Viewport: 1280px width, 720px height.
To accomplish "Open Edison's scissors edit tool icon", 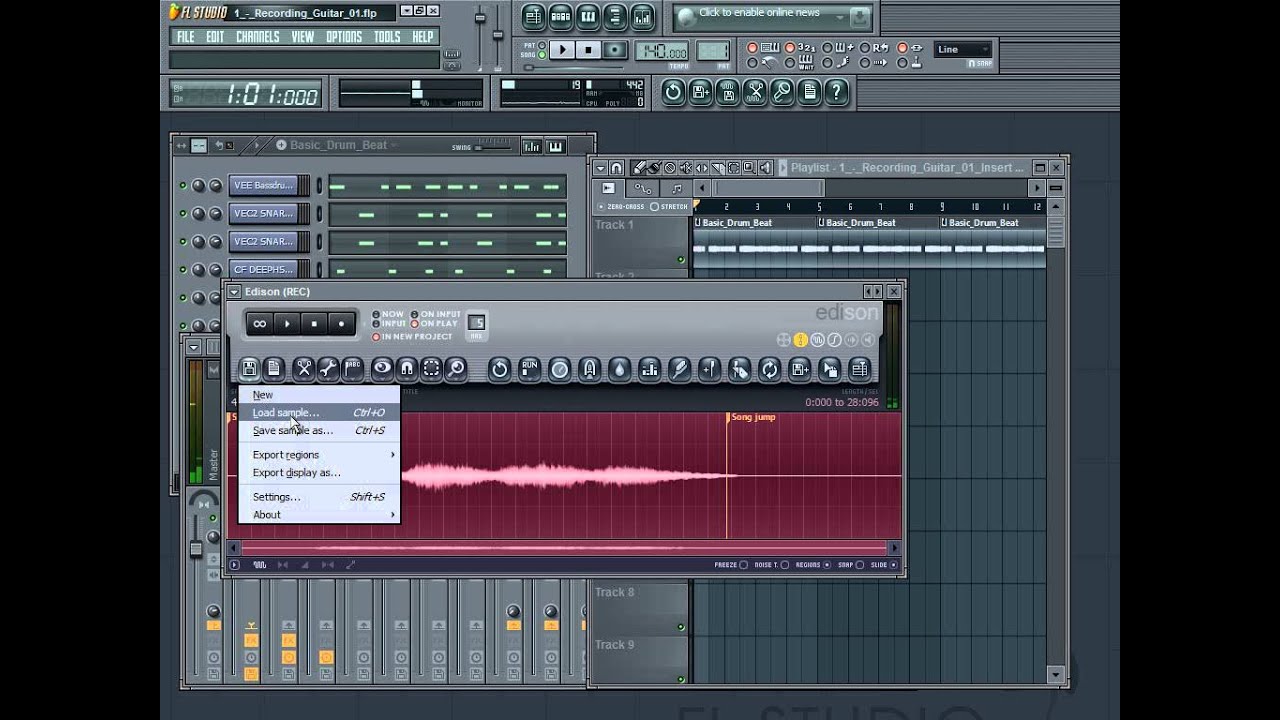I will tap(304, 369).
